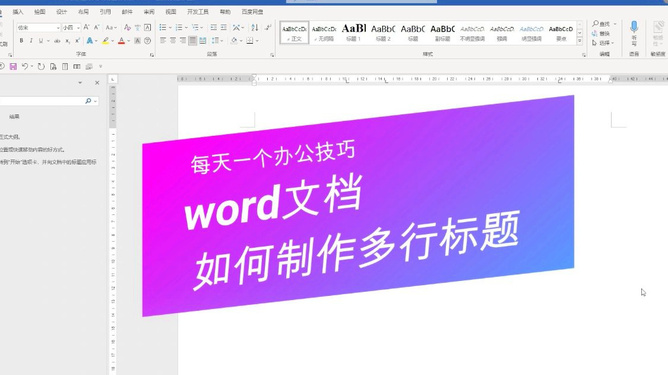Open the Design tab
The image size is (668, 375).
[61, 12]
